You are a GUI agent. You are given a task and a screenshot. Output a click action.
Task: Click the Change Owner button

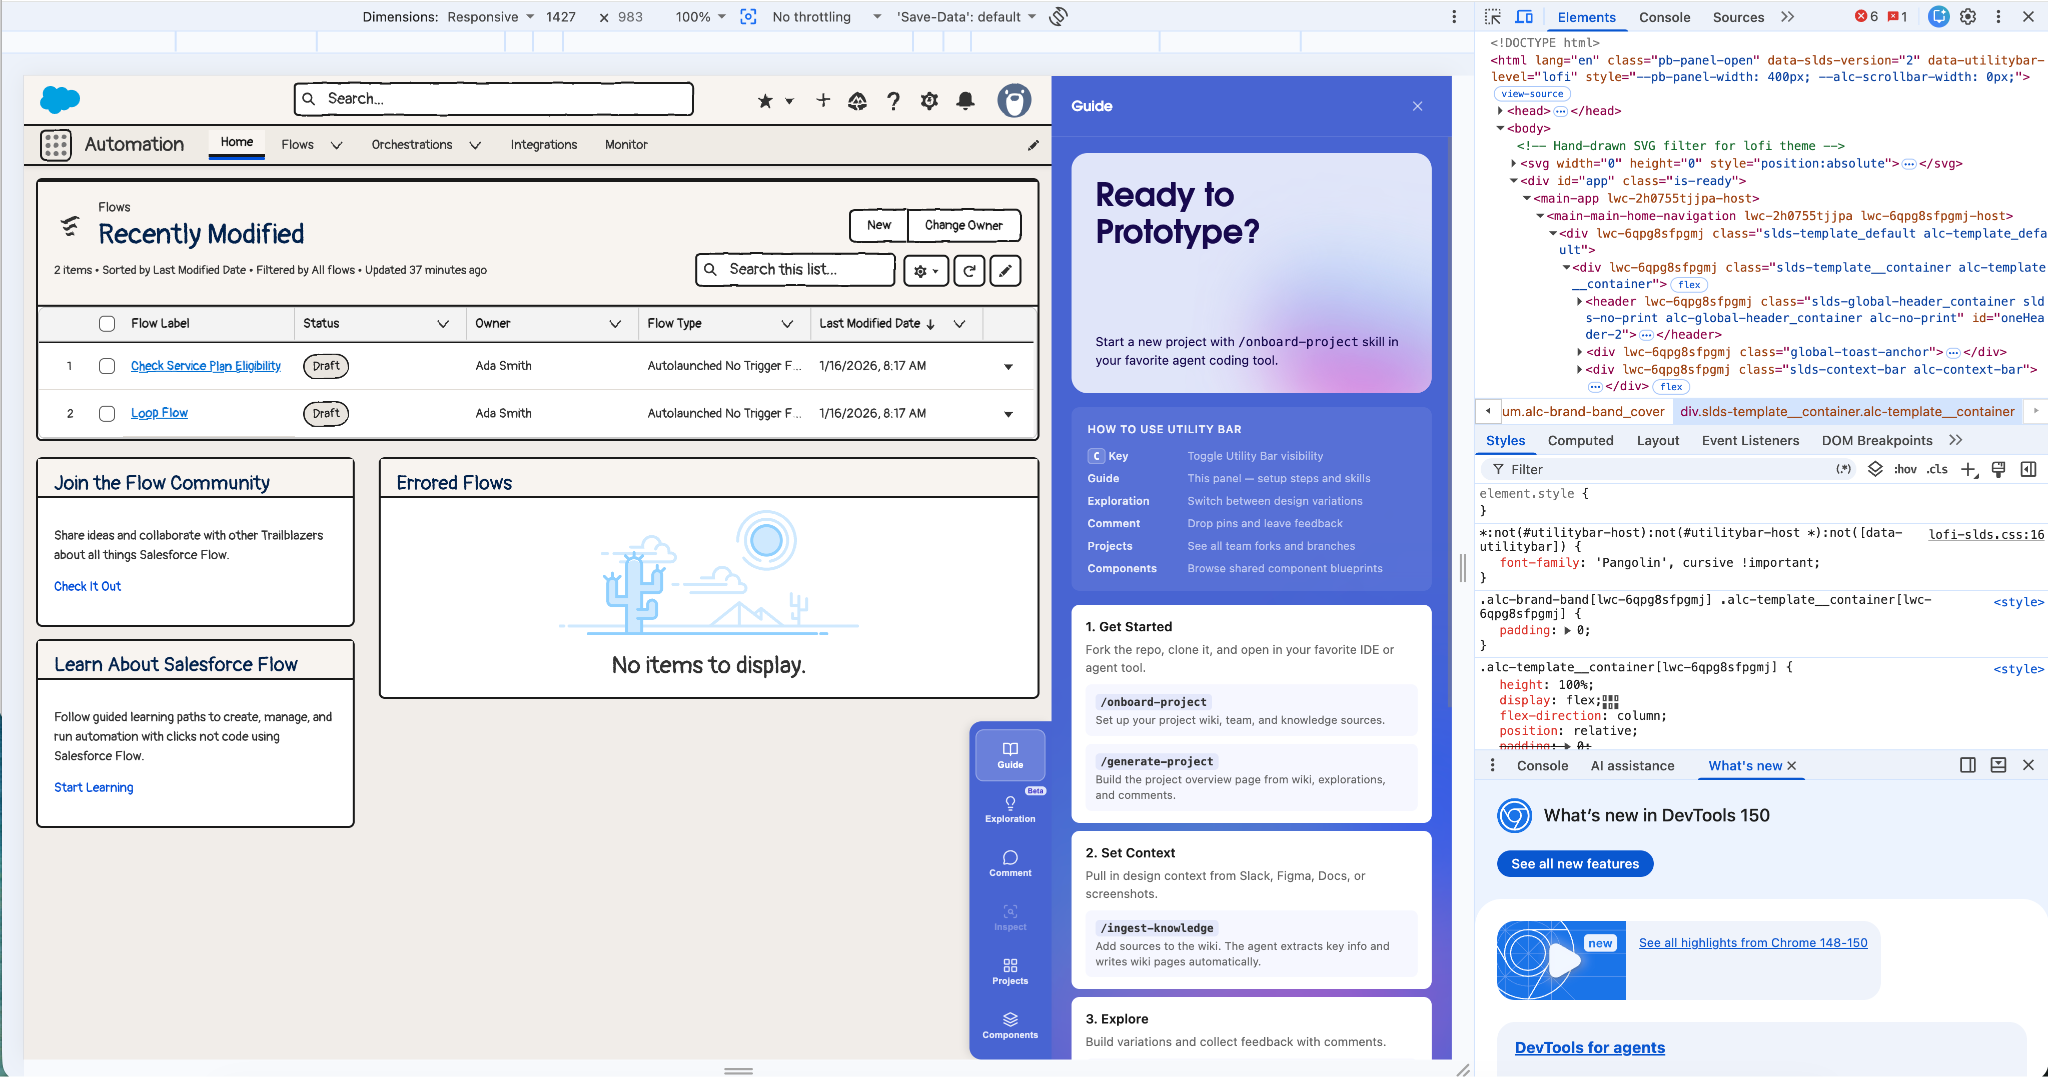pos(964,226)
